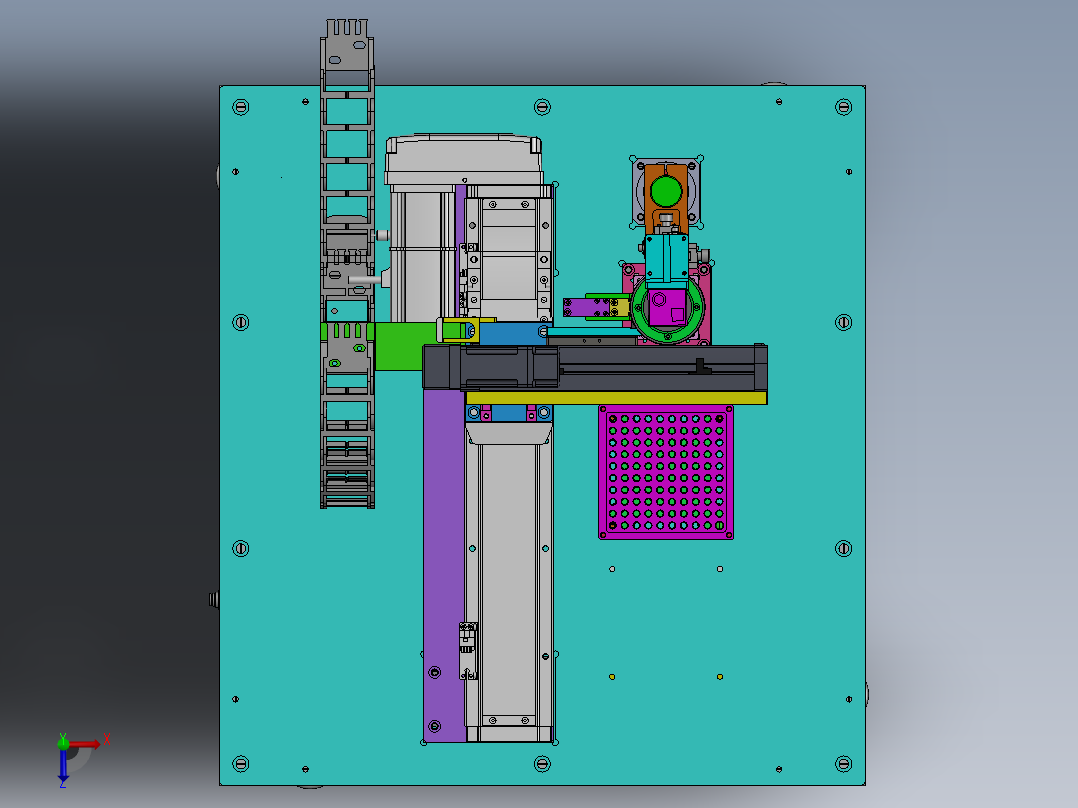
Task: Click the green Y axis sphere of the triad
Action: point(63,743)
